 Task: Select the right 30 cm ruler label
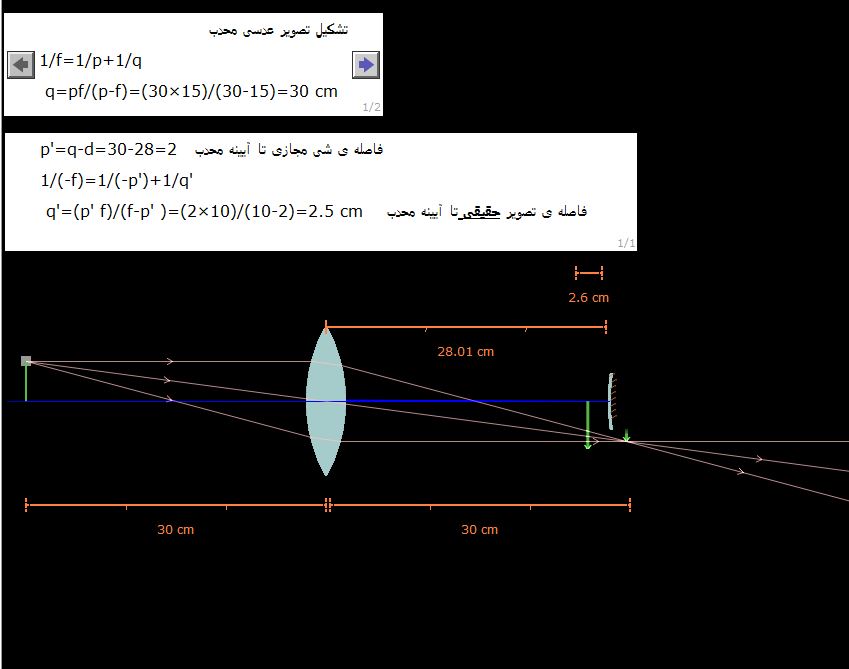pyautogui.click(x=479, y=529)
